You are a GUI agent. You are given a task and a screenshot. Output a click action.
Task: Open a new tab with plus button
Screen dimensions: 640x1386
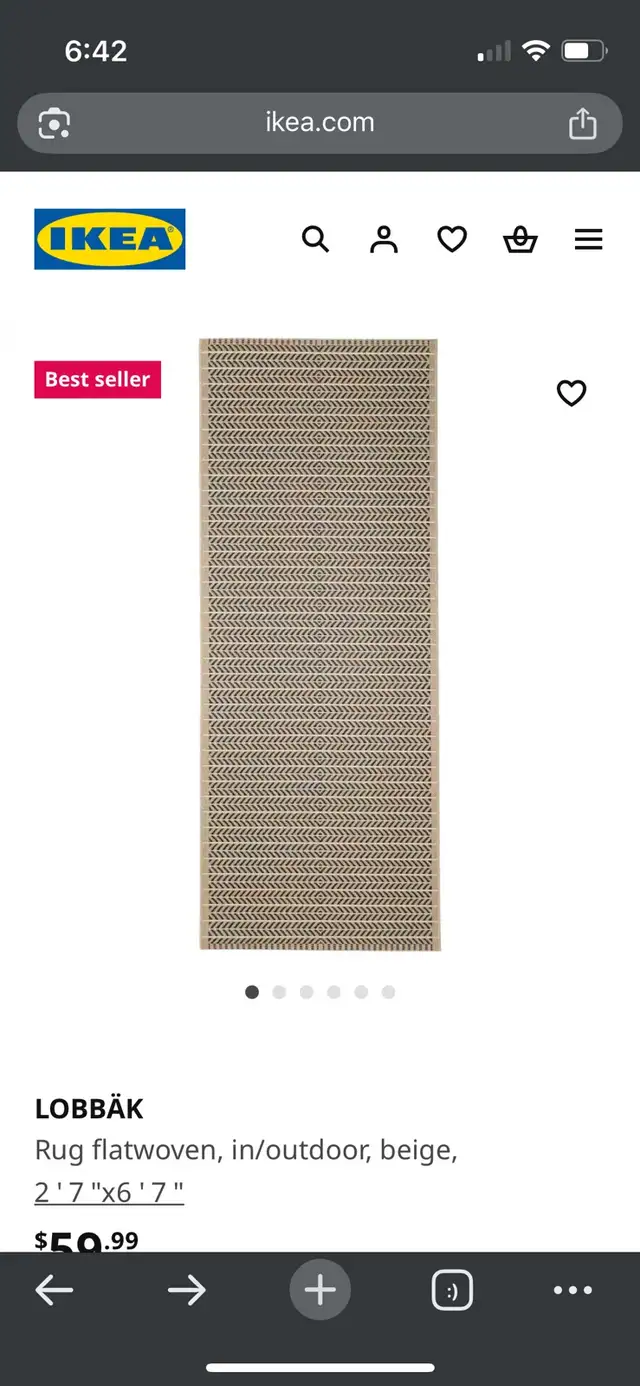click(x=320, y=1290)
